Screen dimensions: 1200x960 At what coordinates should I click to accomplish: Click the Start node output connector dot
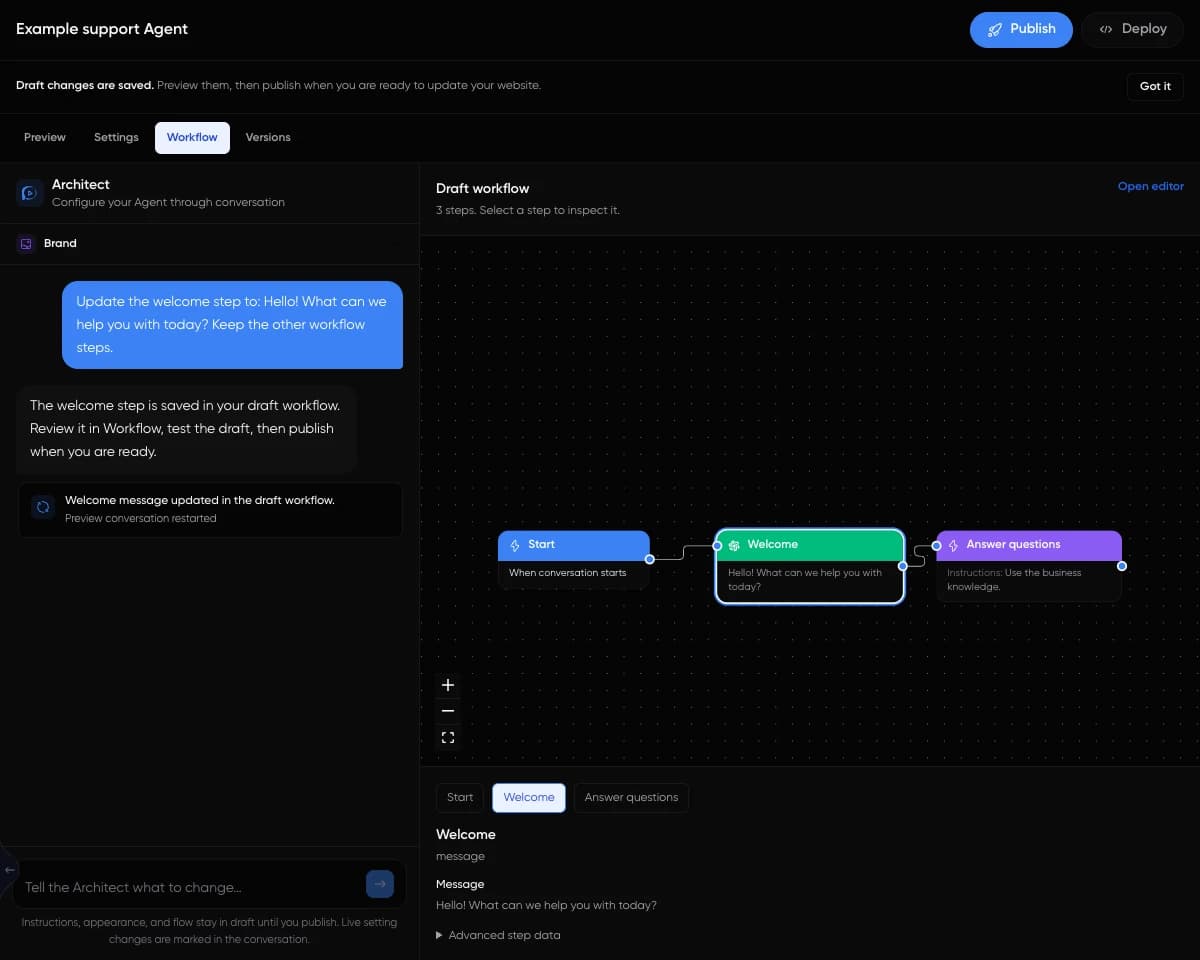pos(650,559)
